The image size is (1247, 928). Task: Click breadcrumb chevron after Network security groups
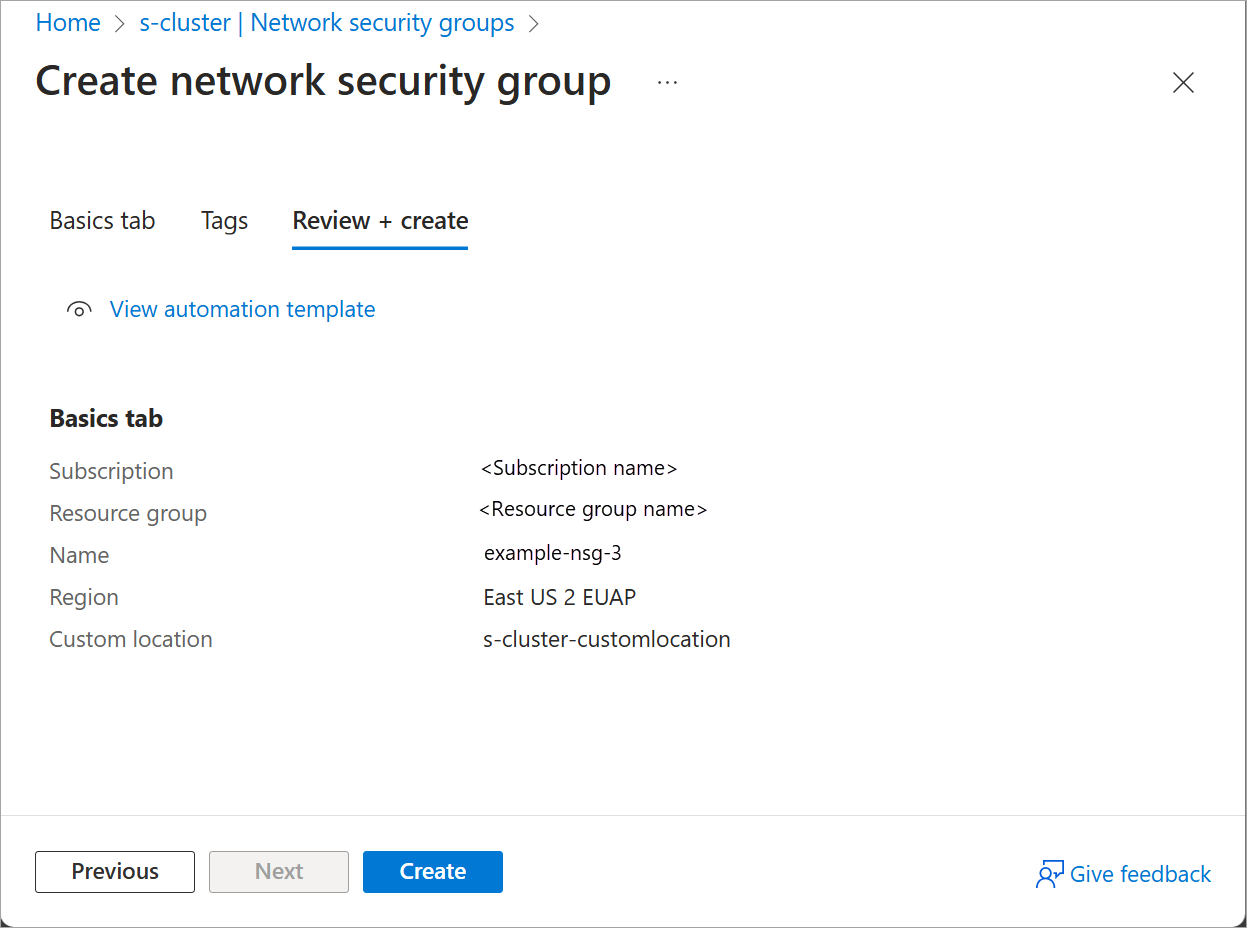tap(533, 23)
